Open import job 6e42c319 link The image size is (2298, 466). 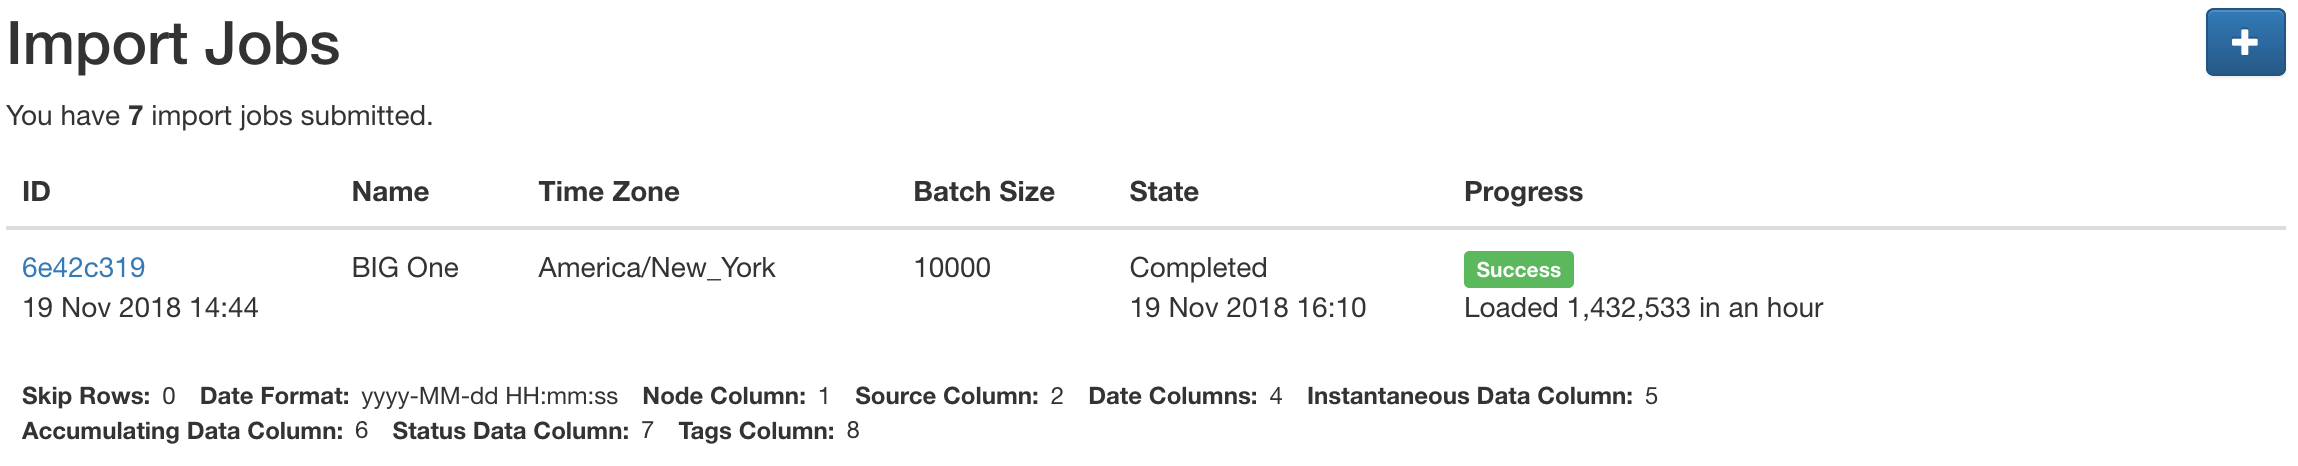tap(84, 268)
